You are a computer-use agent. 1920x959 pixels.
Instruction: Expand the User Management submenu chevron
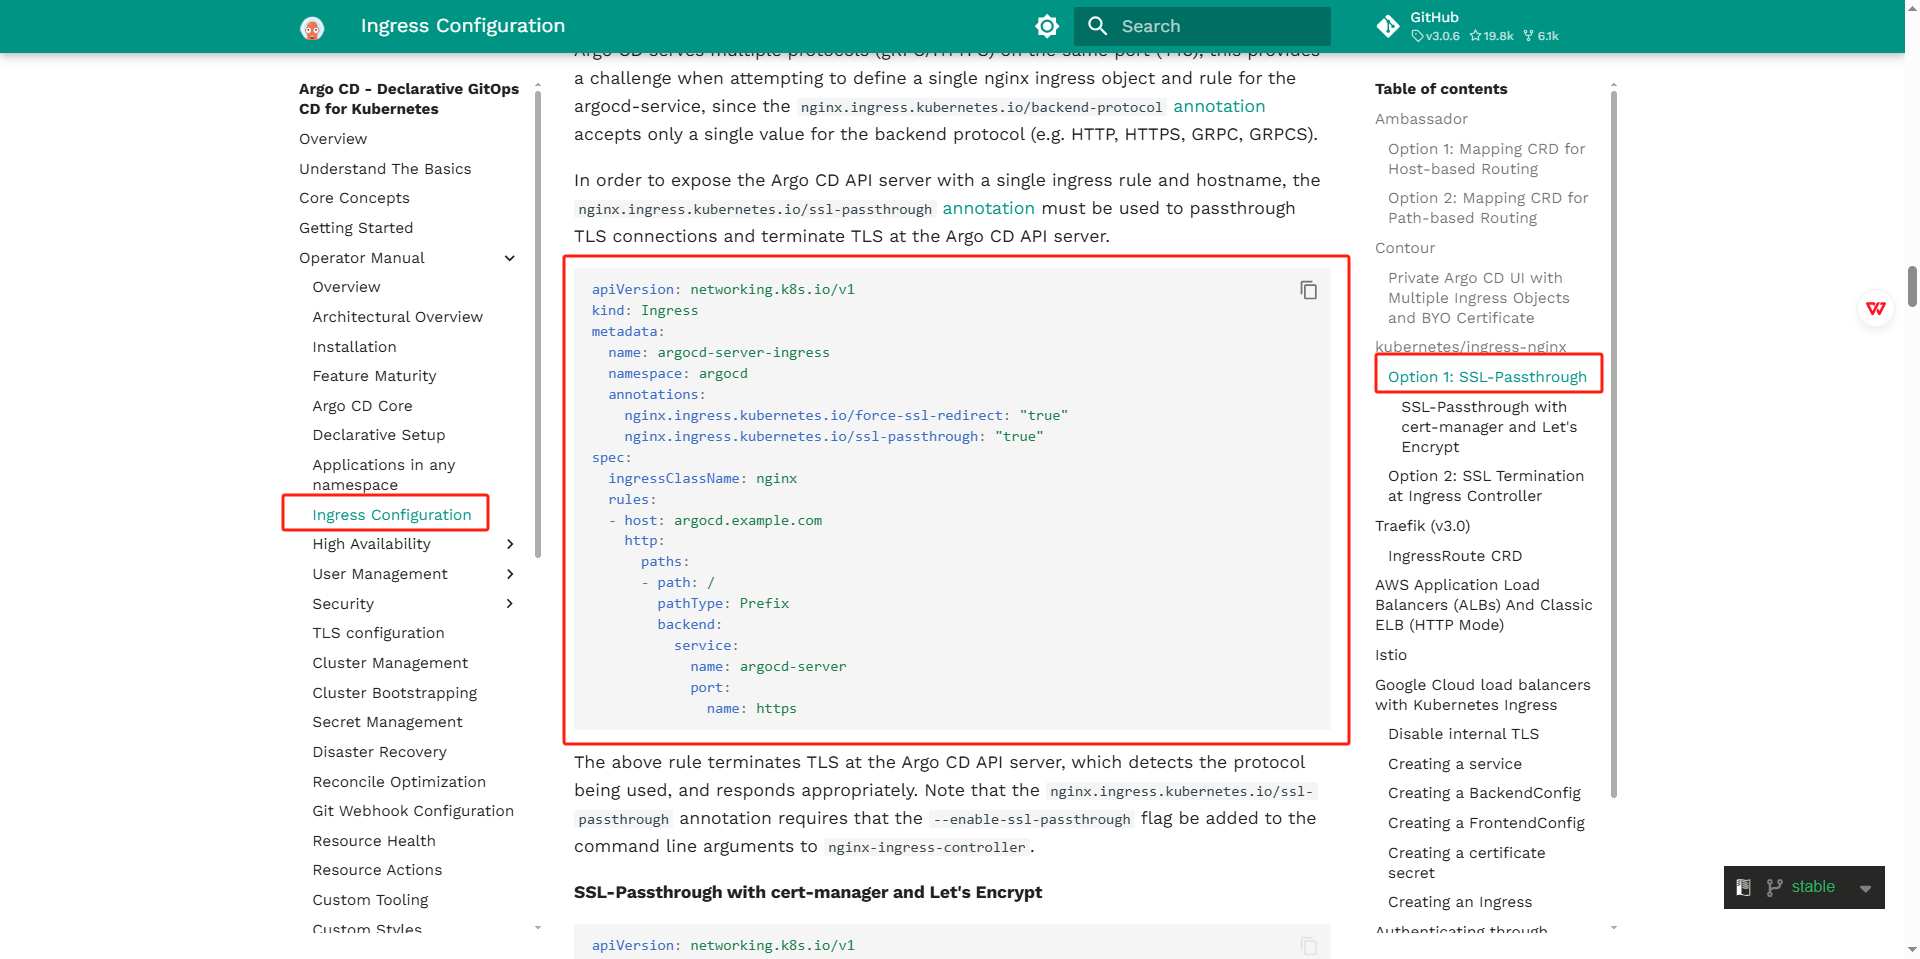coord(510,574)
